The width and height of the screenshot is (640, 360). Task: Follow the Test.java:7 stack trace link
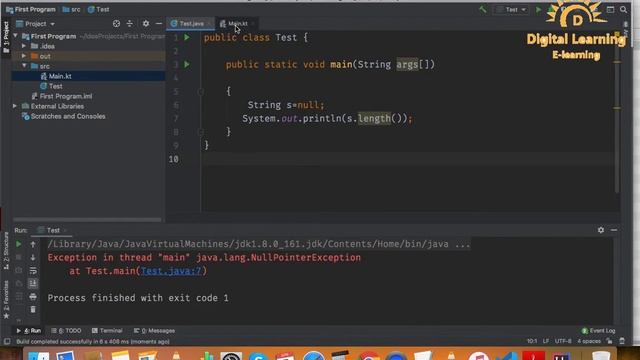pos(171,271)
